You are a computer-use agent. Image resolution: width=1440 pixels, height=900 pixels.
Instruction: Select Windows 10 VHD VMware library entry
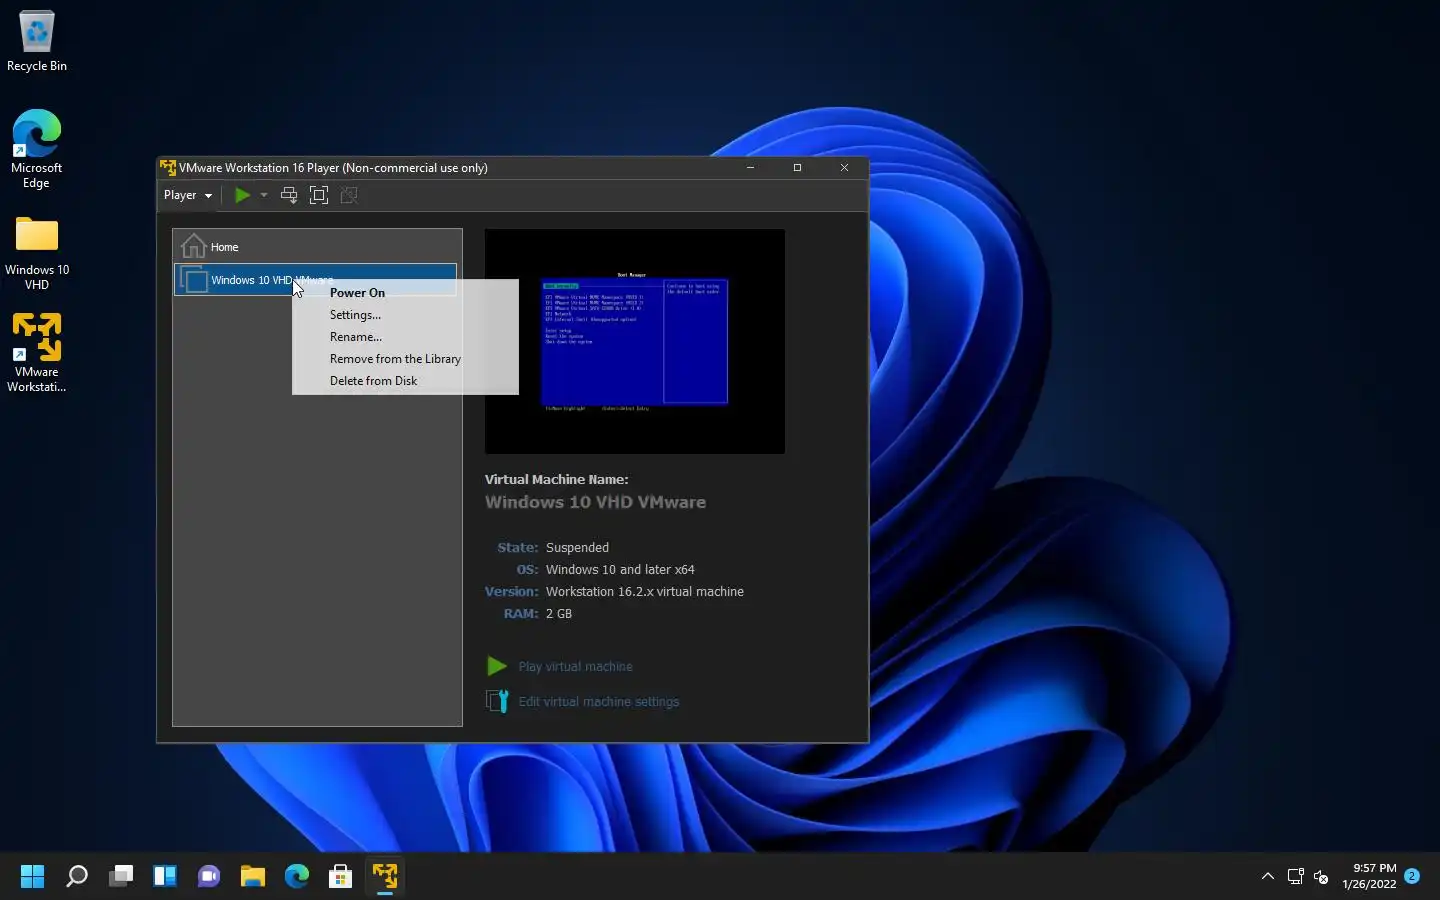pyautogui.click(x=316, y=279)
